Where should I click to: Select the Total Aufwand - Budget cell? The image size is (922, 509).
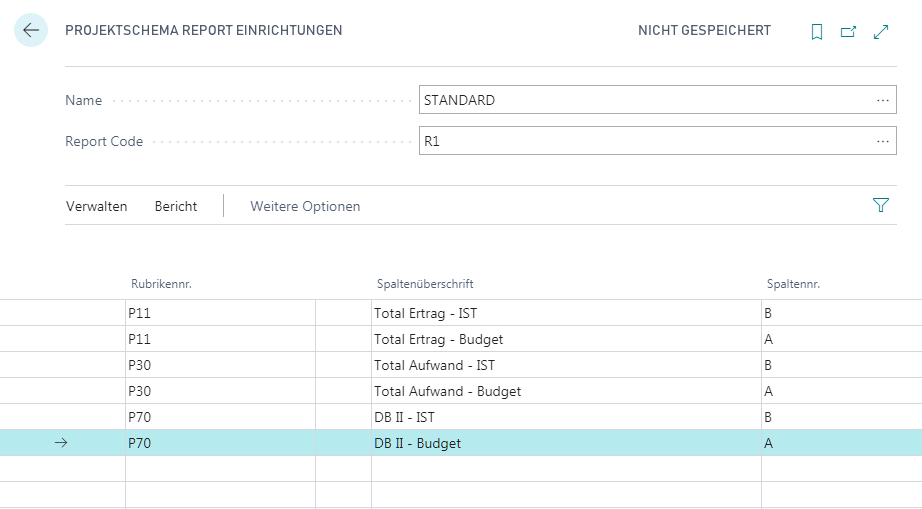point(566,391)
